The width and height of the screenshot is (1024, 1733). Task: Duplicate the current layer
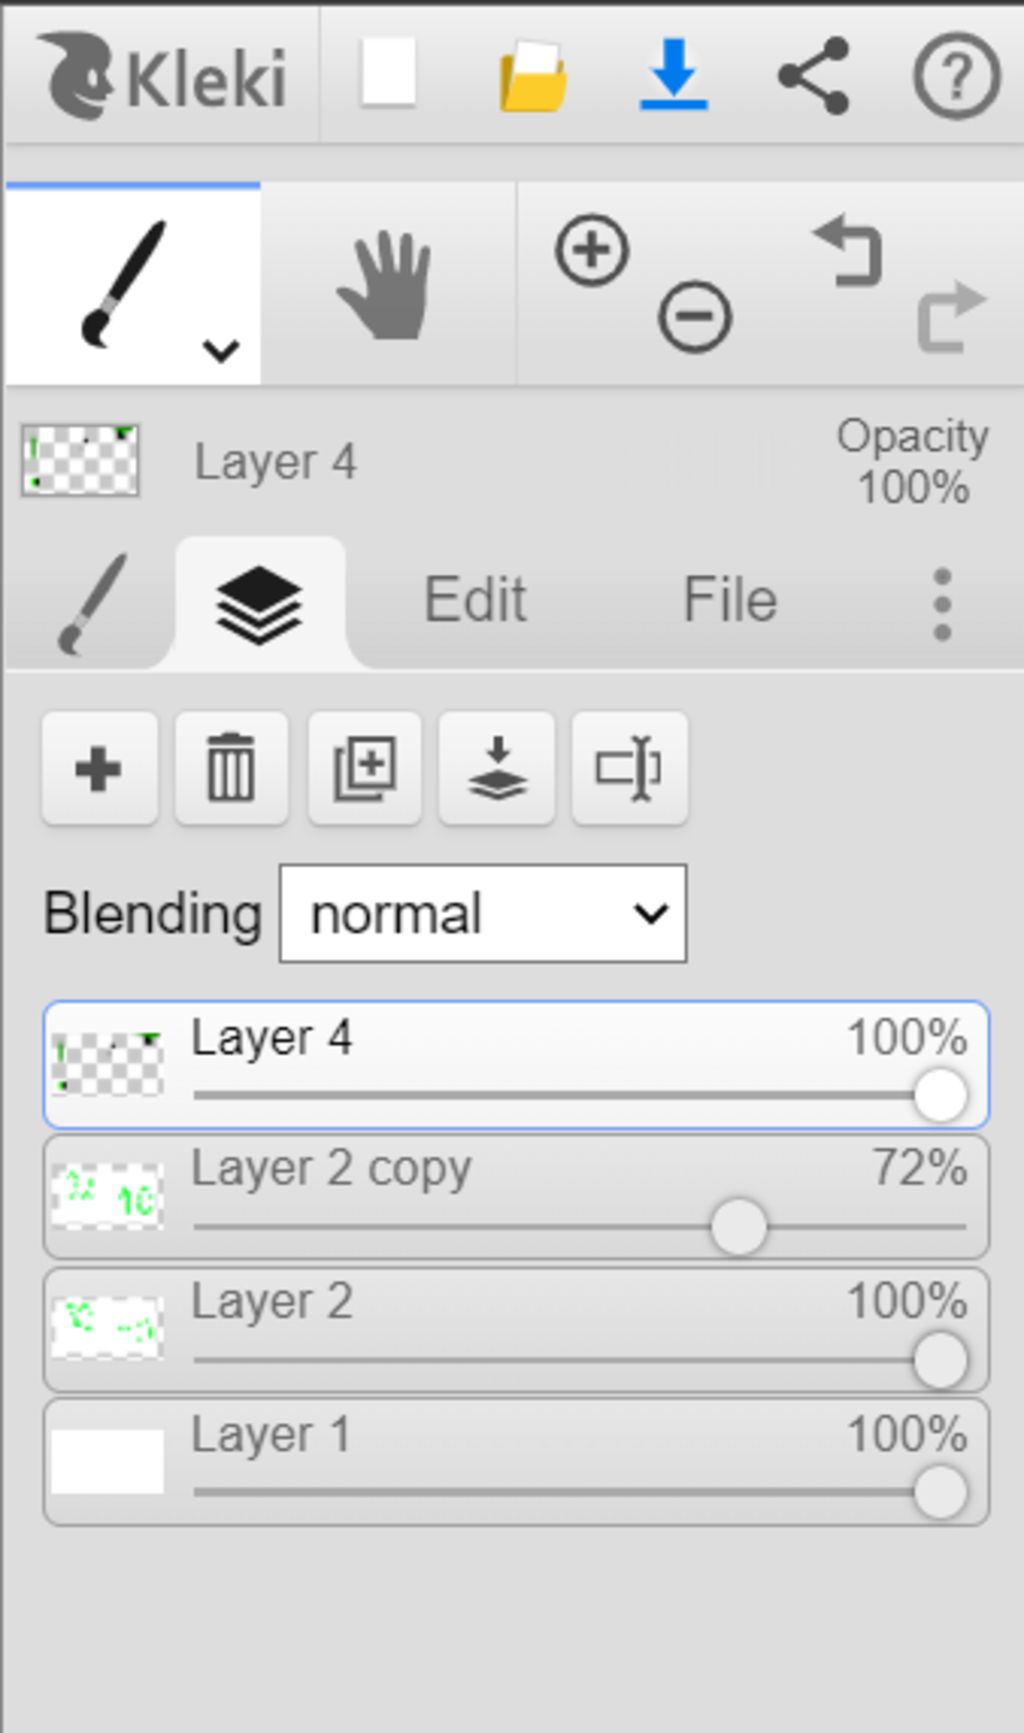tap(365, 769)
